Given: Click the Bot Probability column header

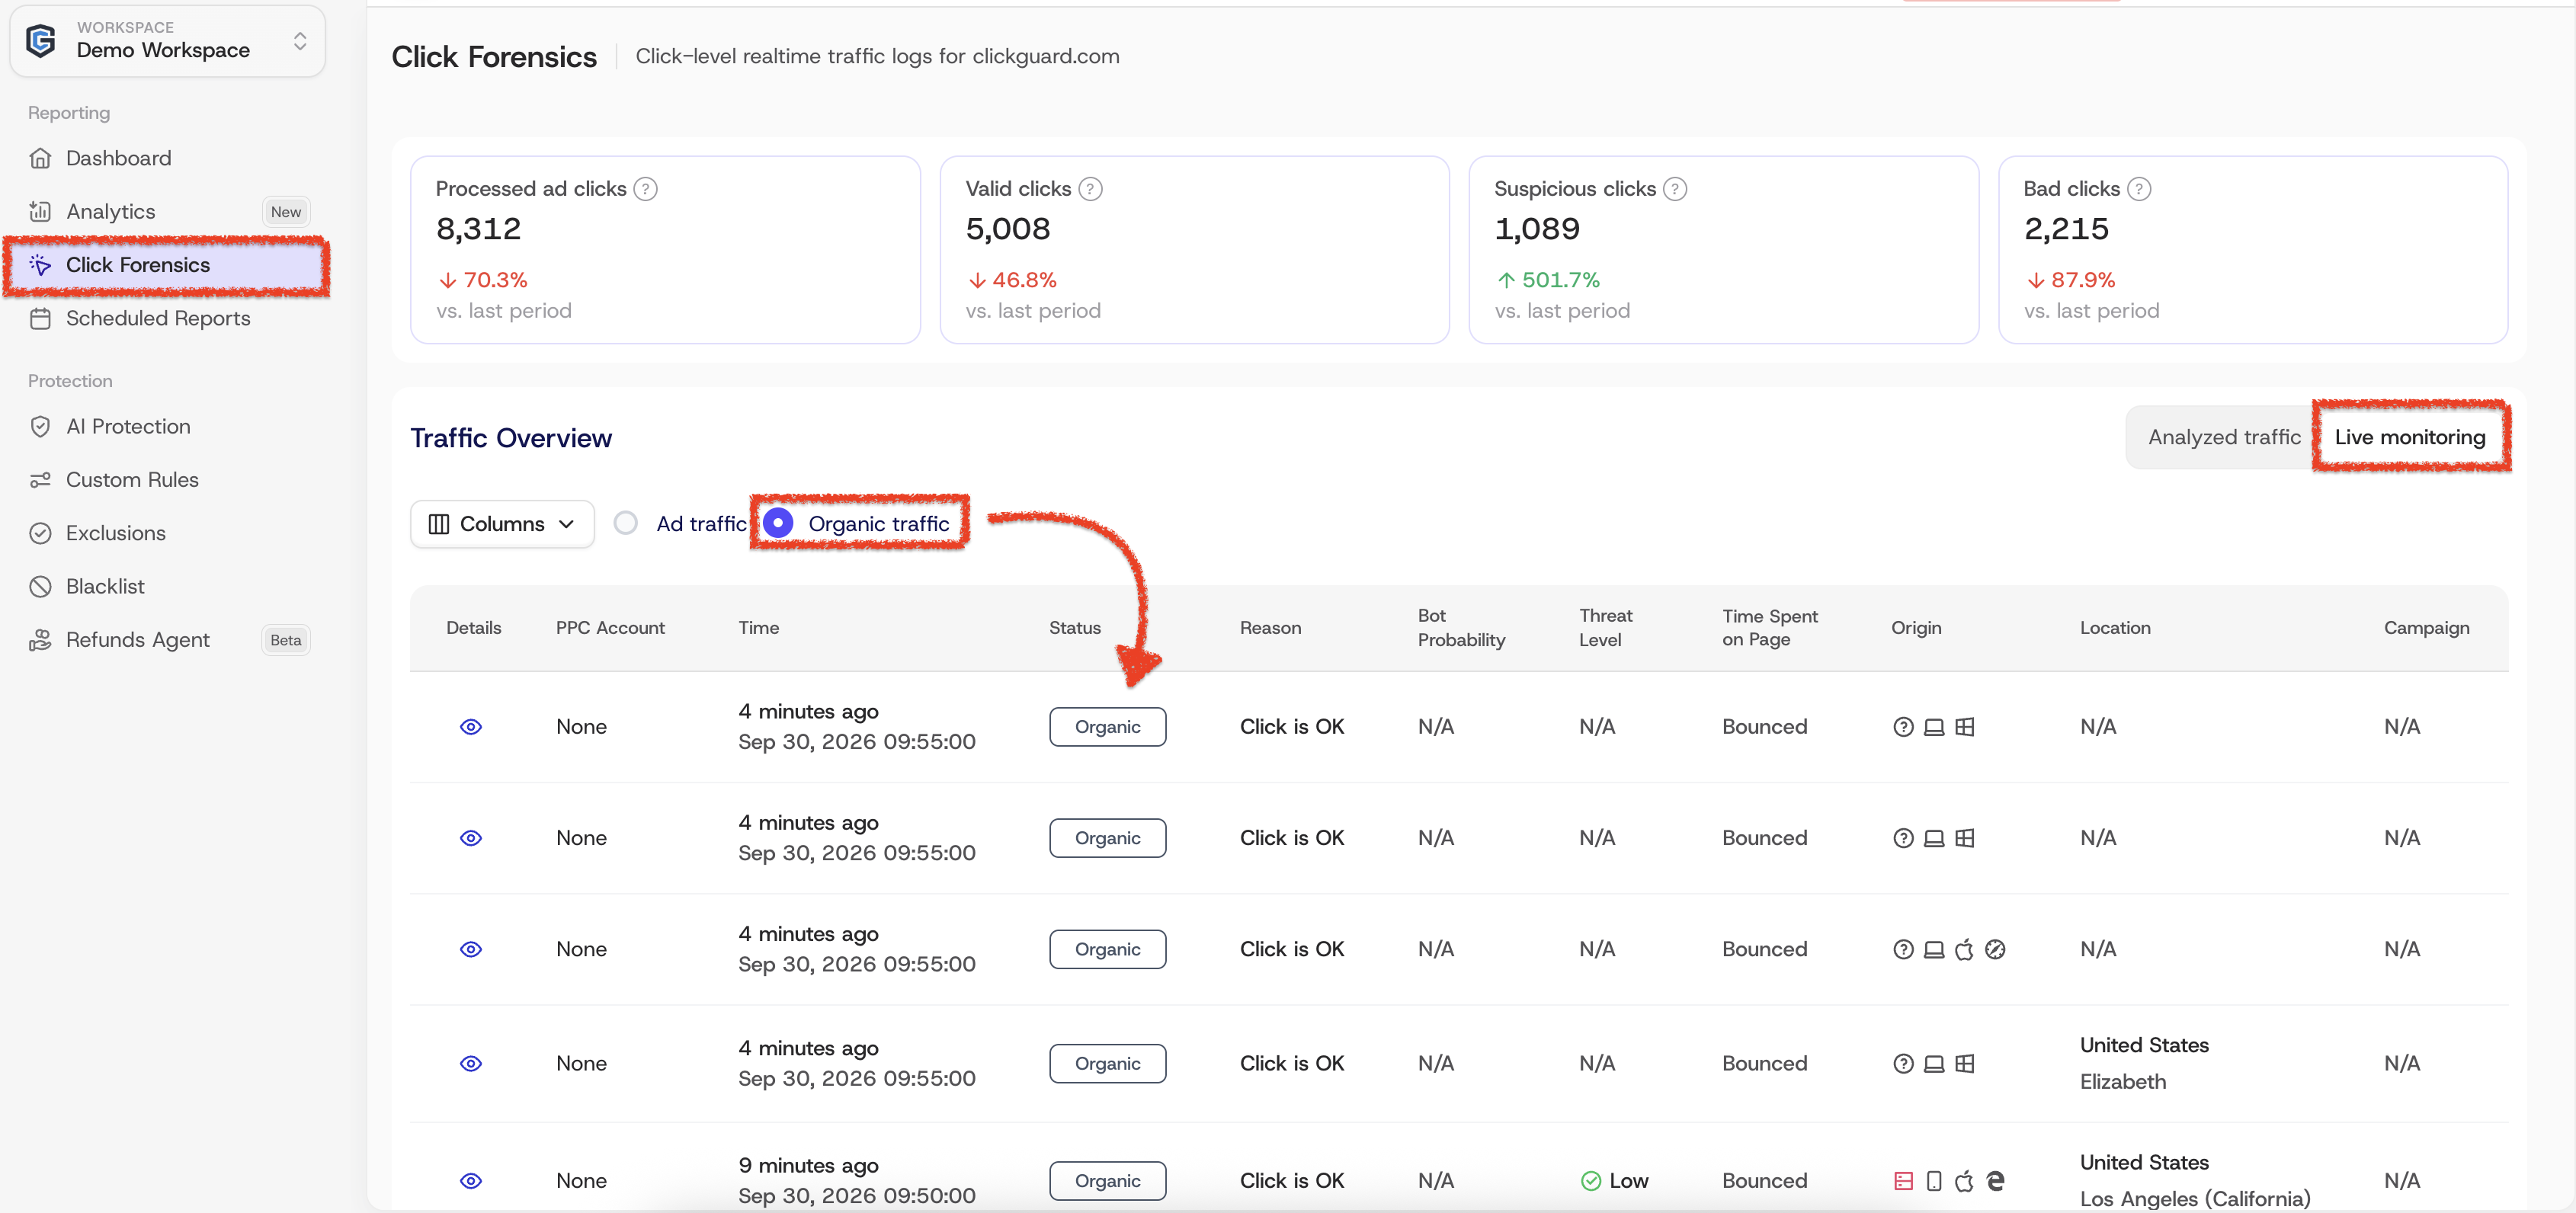Looking at the screenshot, I should click(x=1461, y=628).
